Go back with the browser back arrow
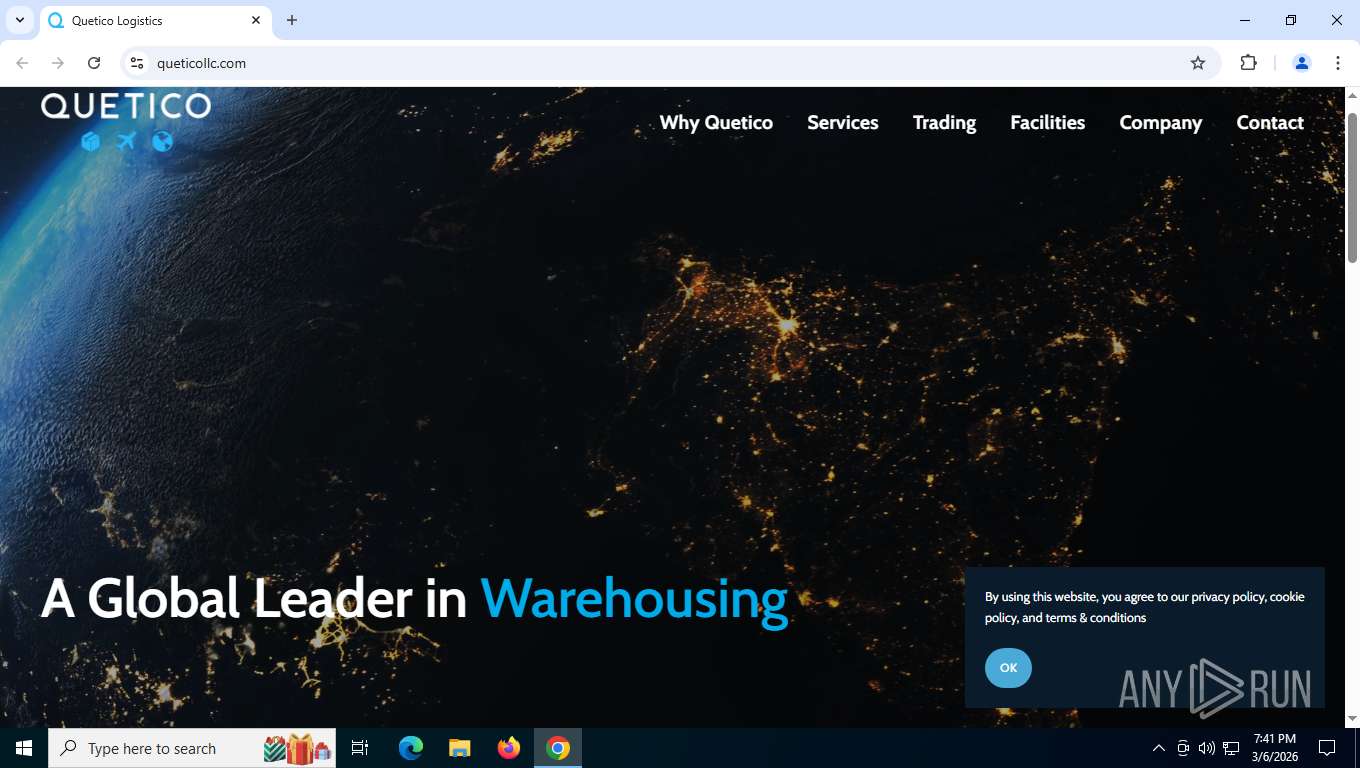The height and width of the screenshot is (768, 1360). pos(22,63)
